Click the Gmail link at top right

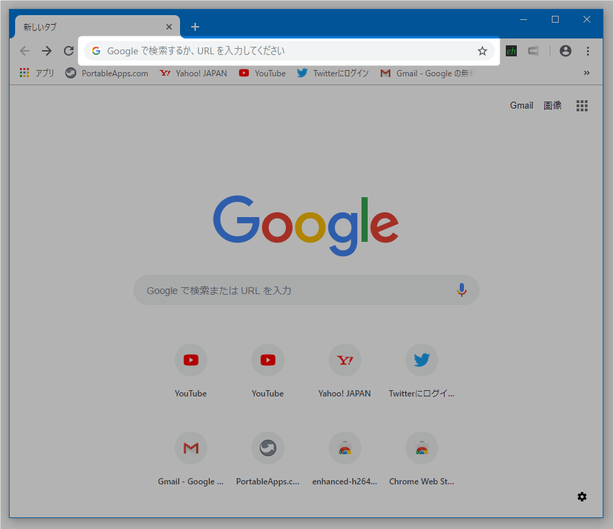point(522,105)
